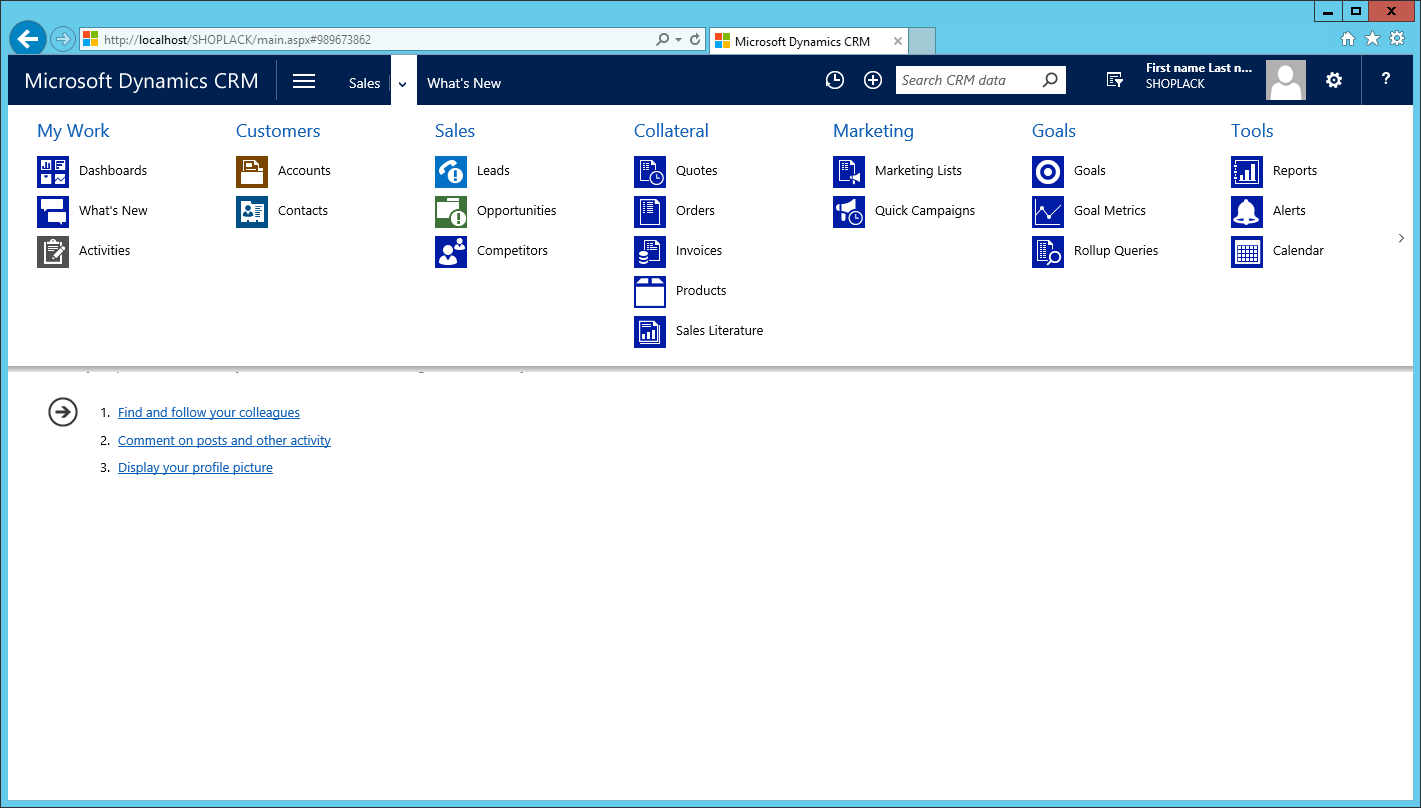
Task: Open recently viewed items clock icon
Action: [x=835, y=81]
